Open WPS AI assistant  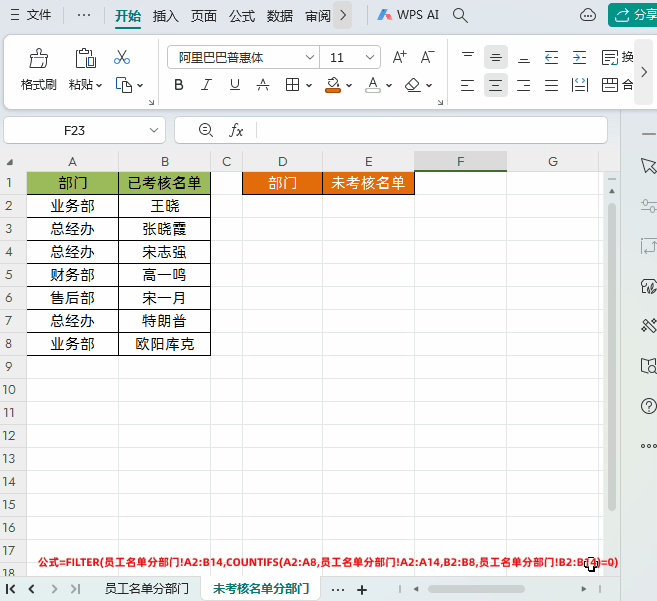coord(408,15)
